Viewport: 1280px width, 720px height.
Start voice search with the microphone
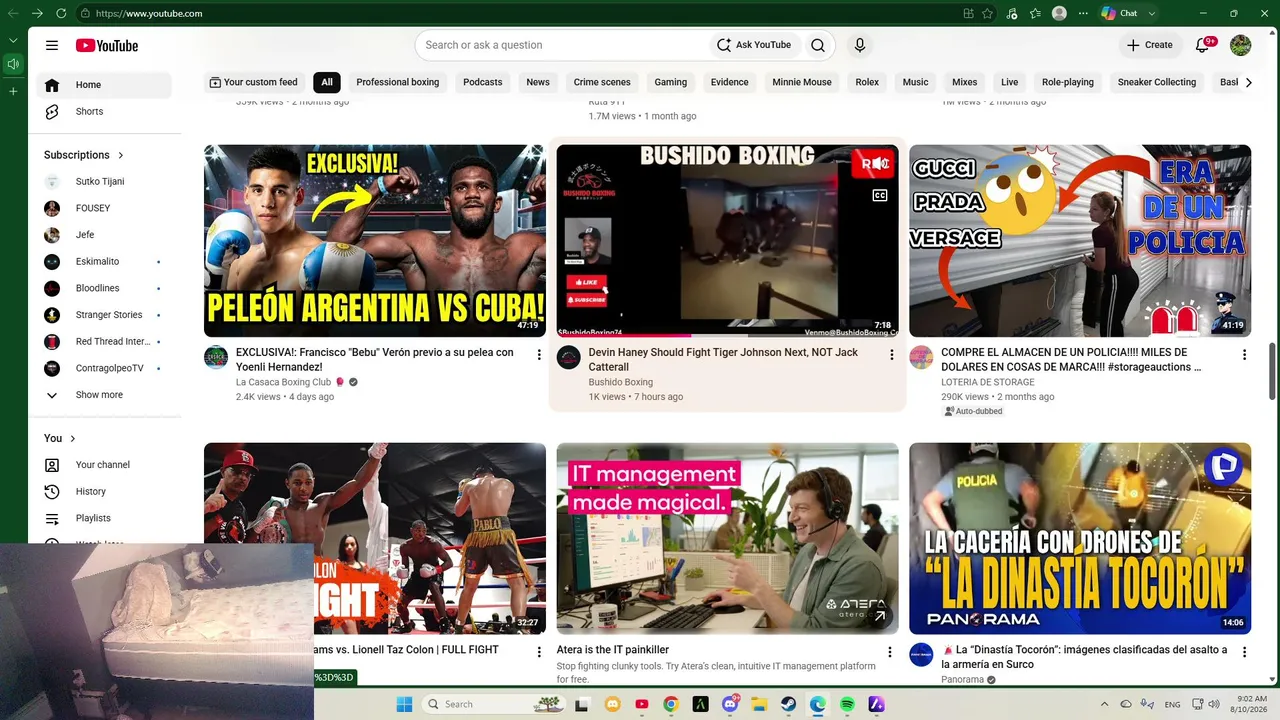pos(859,45)
